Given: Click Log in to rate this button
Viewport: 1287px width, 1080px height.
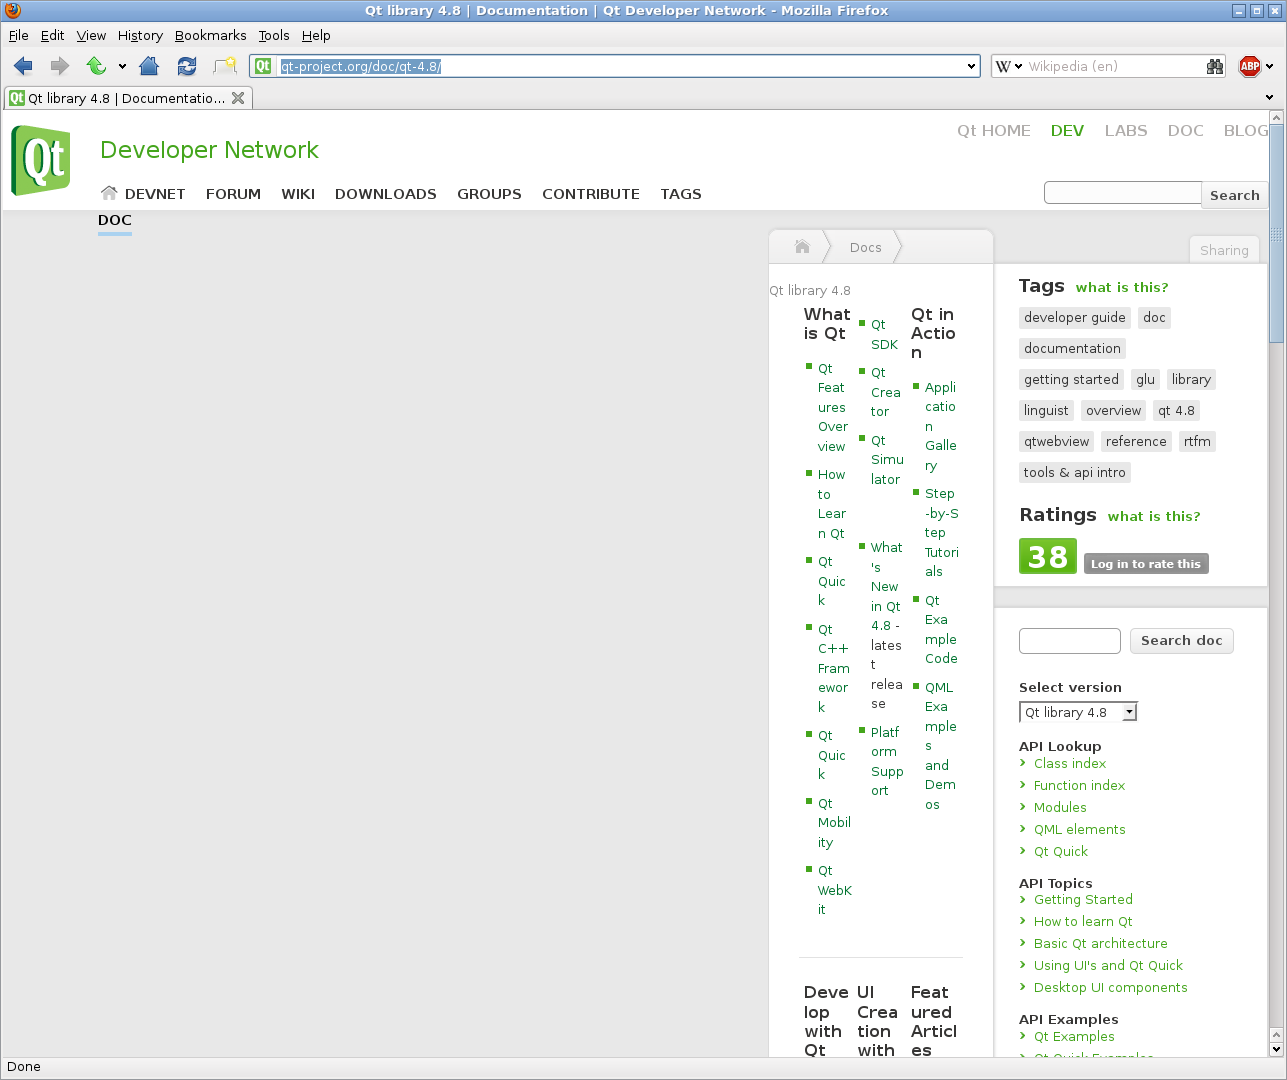Looking at the screenshot, I should (x=1146, y=564).
